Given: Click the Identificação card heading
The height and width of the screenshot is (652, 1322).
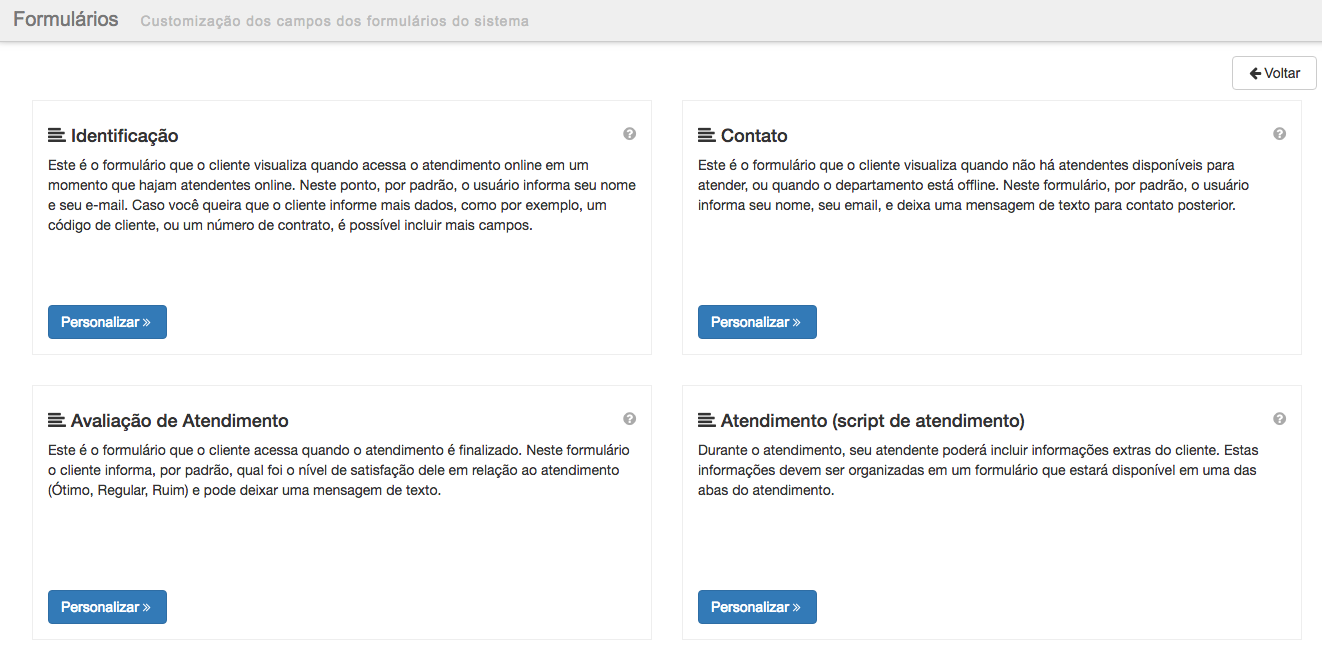Looking at the screenshot, I should tap(124, 136).
